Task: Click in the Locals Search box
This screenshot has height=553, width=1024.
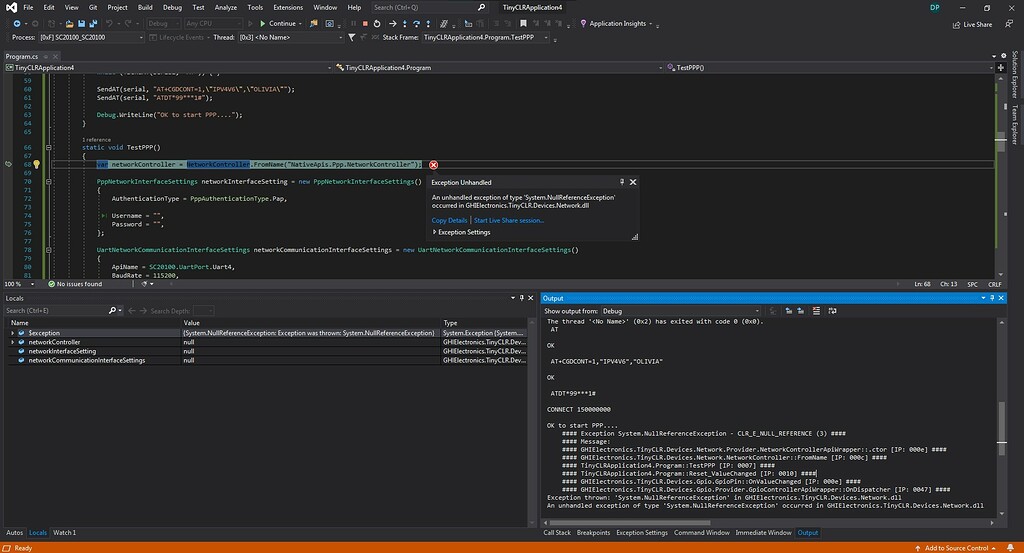Action: (x=54, y=311)
